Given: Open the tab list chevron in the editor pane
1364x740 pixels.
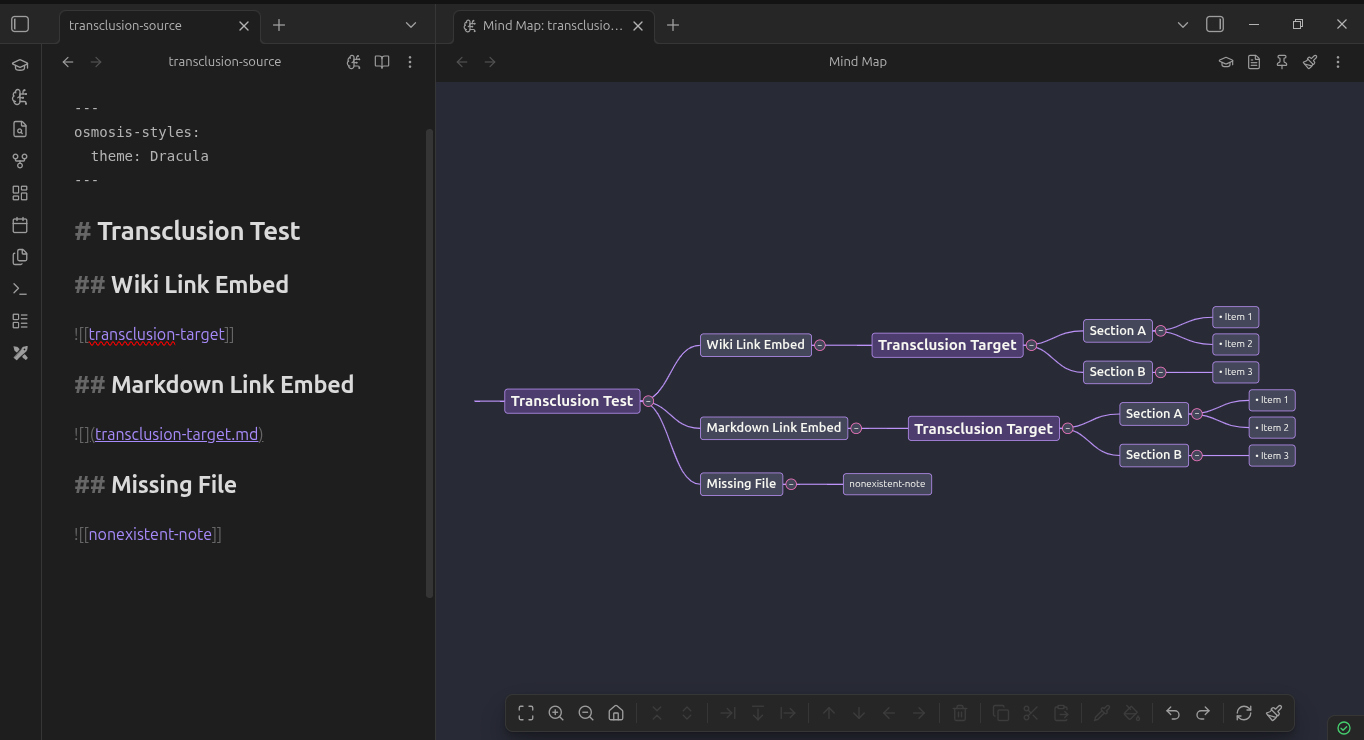Looking at the screenshot, I should coord(410,25).
